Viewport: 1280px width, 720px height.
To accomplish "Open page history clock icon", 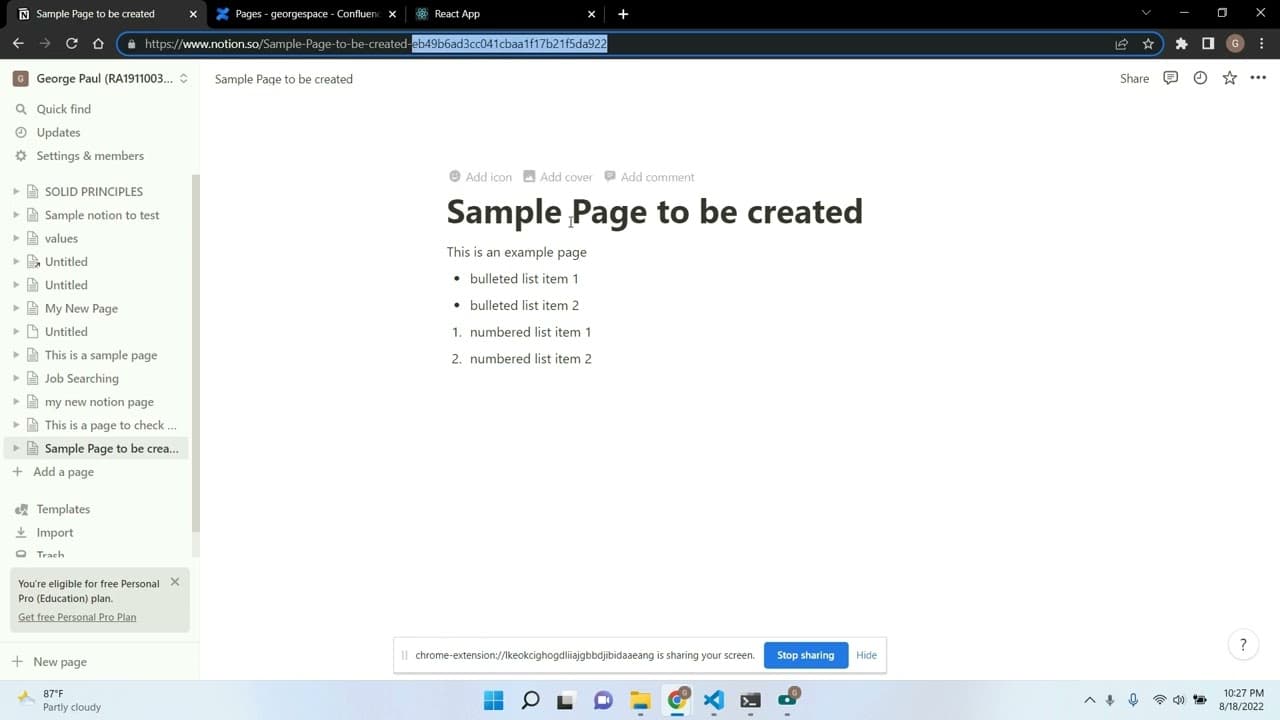I will point(1200,78).
